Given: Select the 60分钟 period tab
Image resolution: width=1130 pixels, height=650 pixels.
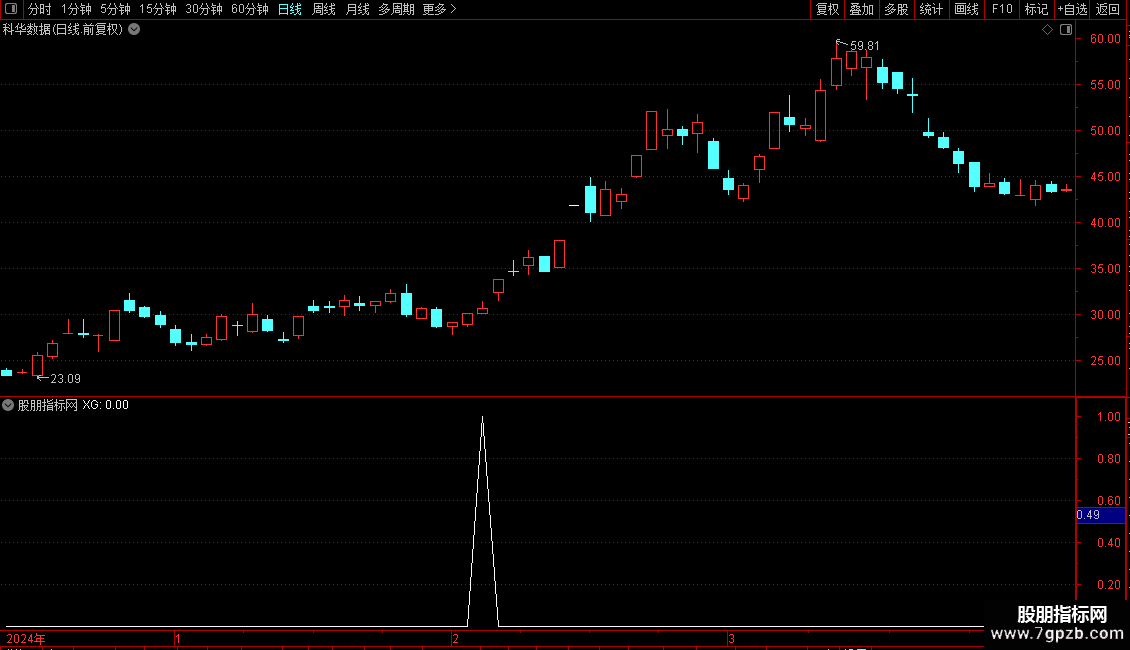Looking at the screenshot, I should (249, 9).
